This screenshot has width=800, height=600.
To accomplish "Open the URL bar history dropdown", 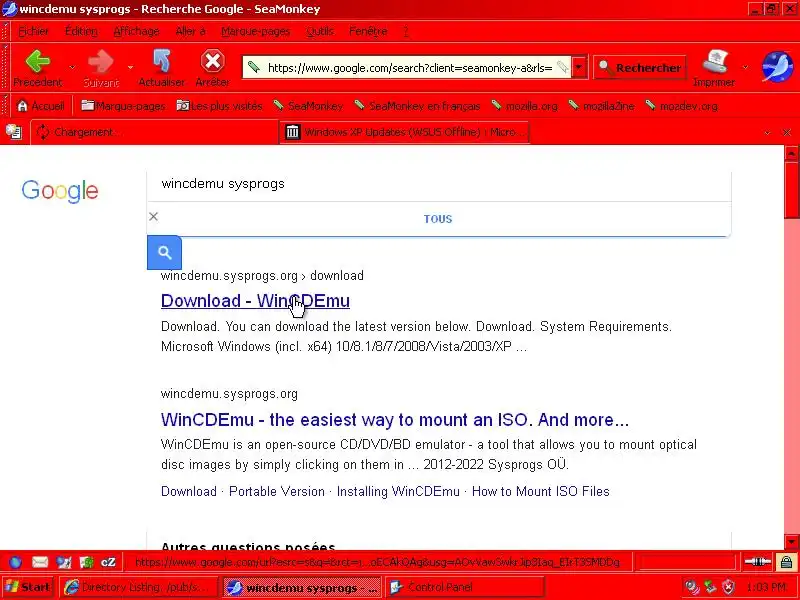I will tap(579, 67).
